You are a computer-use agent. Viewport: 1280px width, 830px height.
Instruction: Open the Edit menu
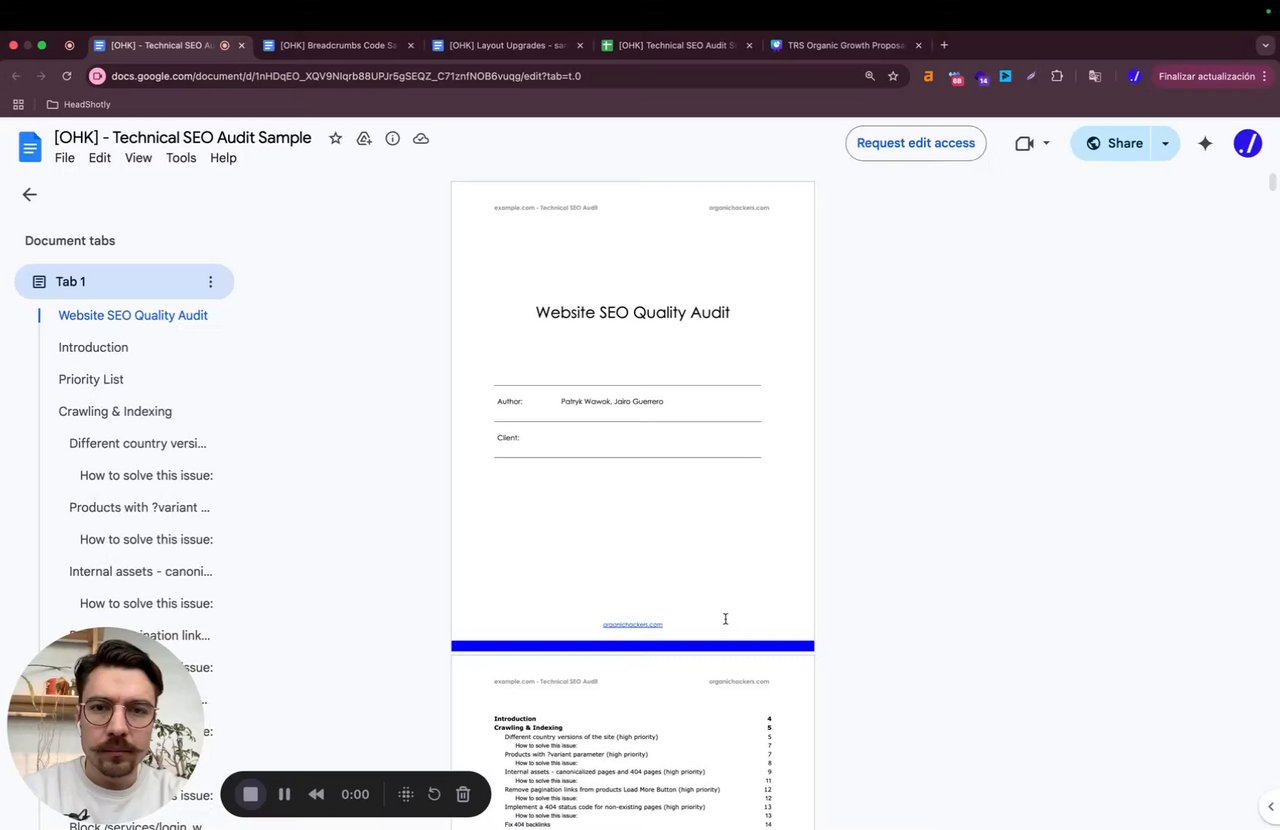click(100, 158)
